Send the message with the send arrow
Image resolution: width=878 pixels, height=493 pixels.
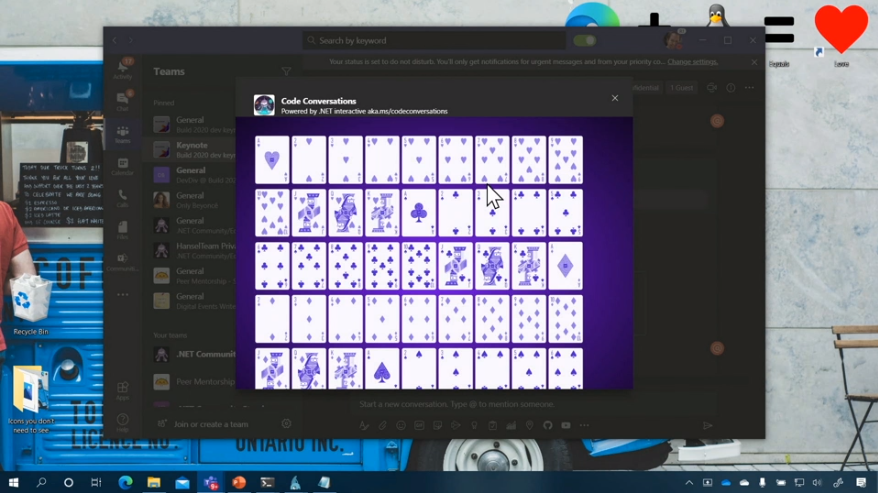tap(708, 426)
